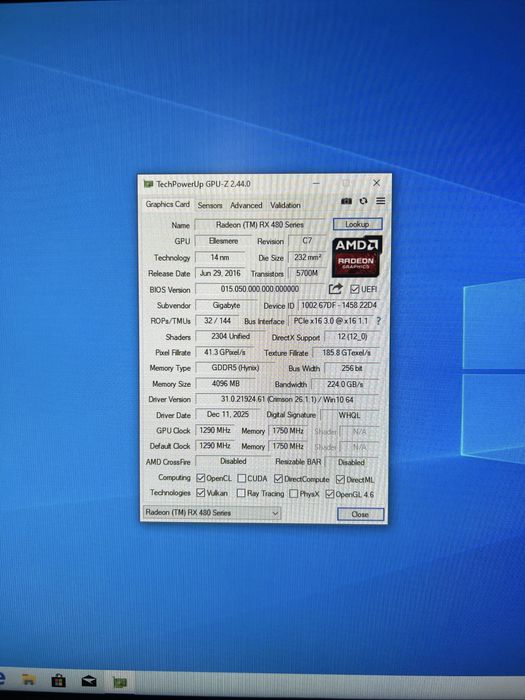This screenshot has height=700, width=525.
Task: Click the refresh icon in GPU-Z
Action: [363, 201]
